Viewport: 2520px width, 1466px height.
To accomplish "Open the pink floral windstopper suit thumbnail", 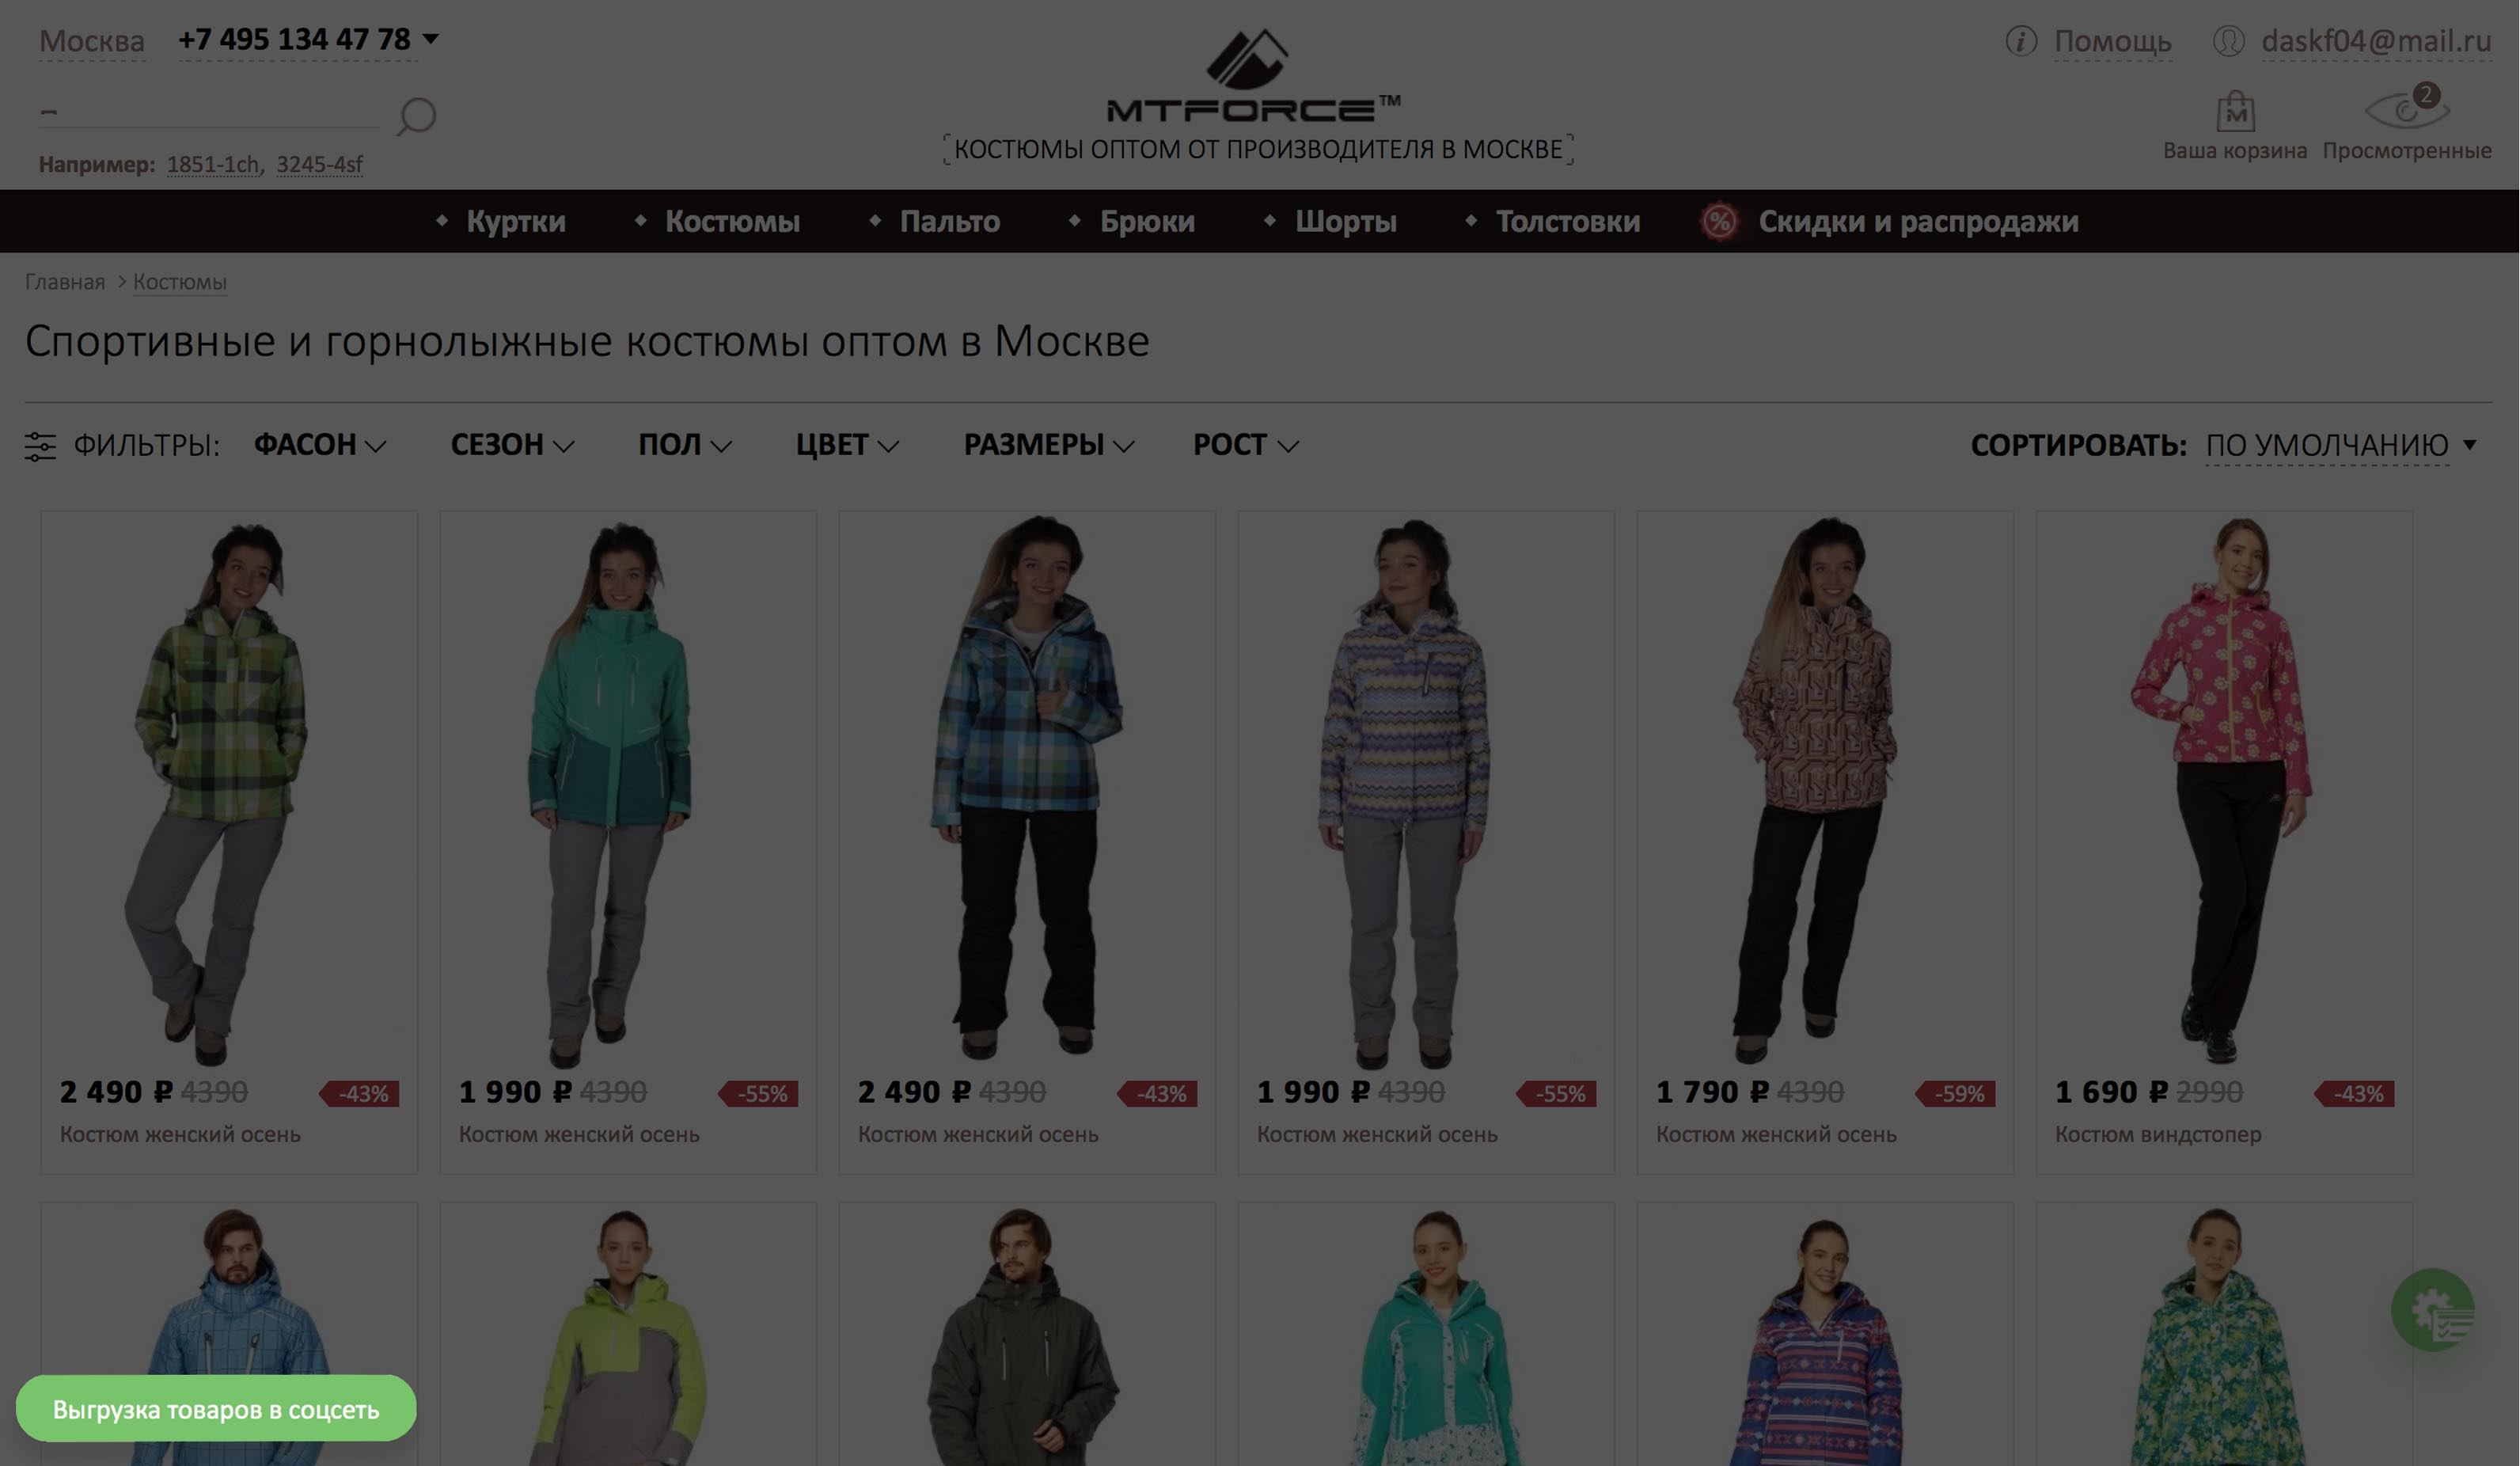I will (x=2223, y=790).
